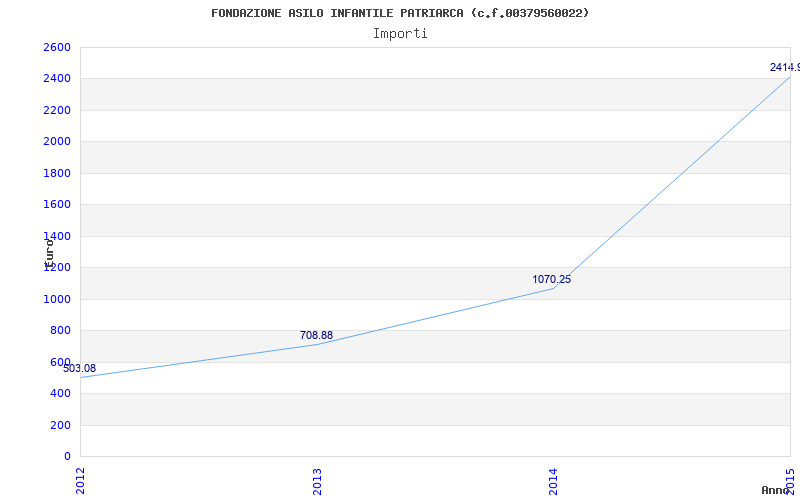Click the 400 y-axis tick label
This screenshot has width=800, height=500.
60,393
